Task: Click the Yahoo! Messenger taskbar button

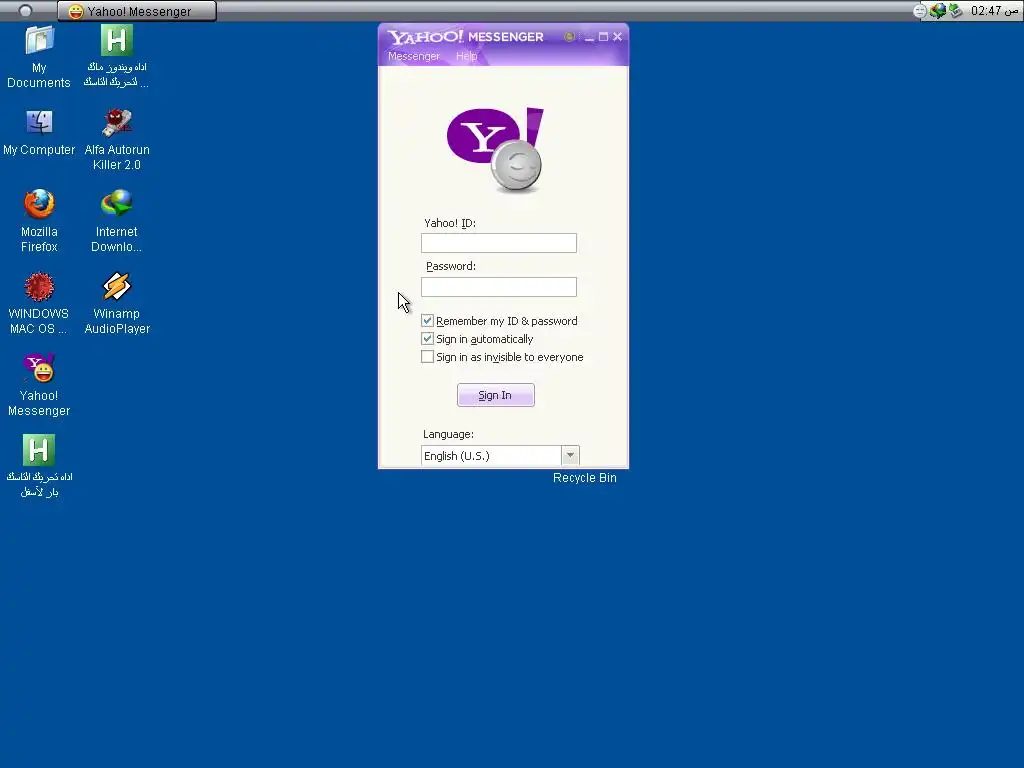Action: [x=137, y=11]
